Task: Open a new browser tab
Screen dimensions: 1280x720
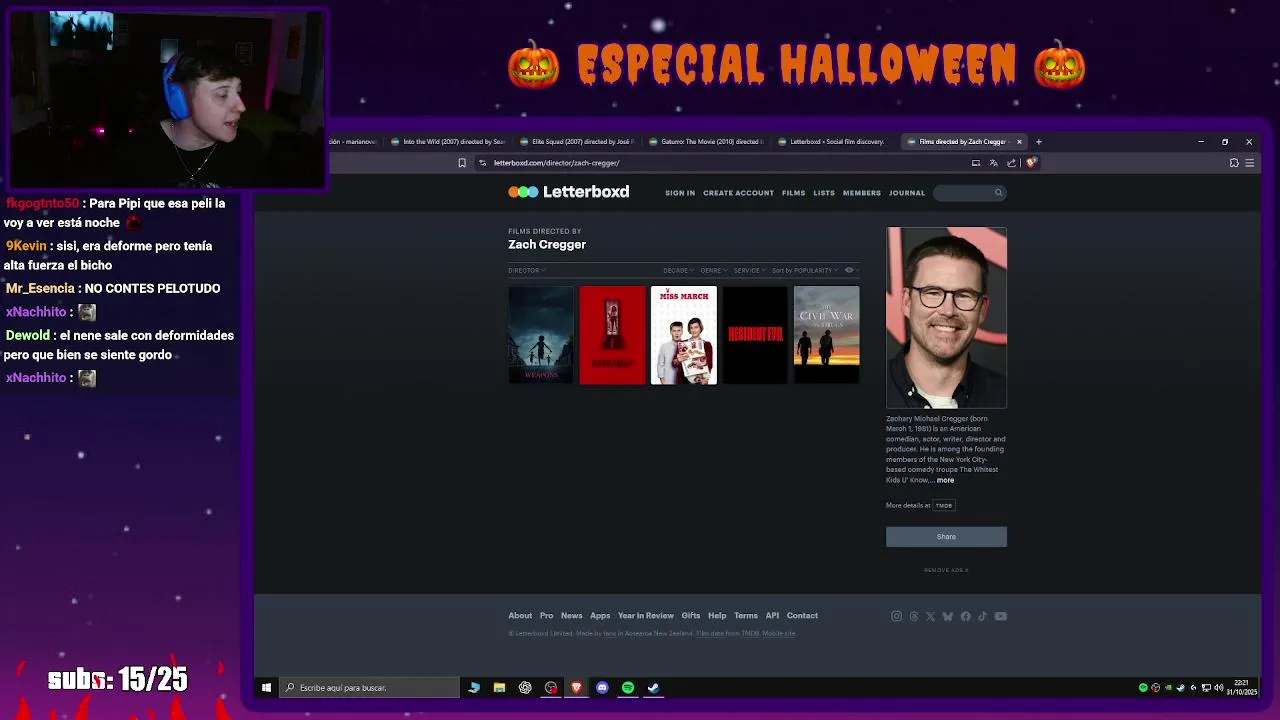Action: click(1038, 142)
